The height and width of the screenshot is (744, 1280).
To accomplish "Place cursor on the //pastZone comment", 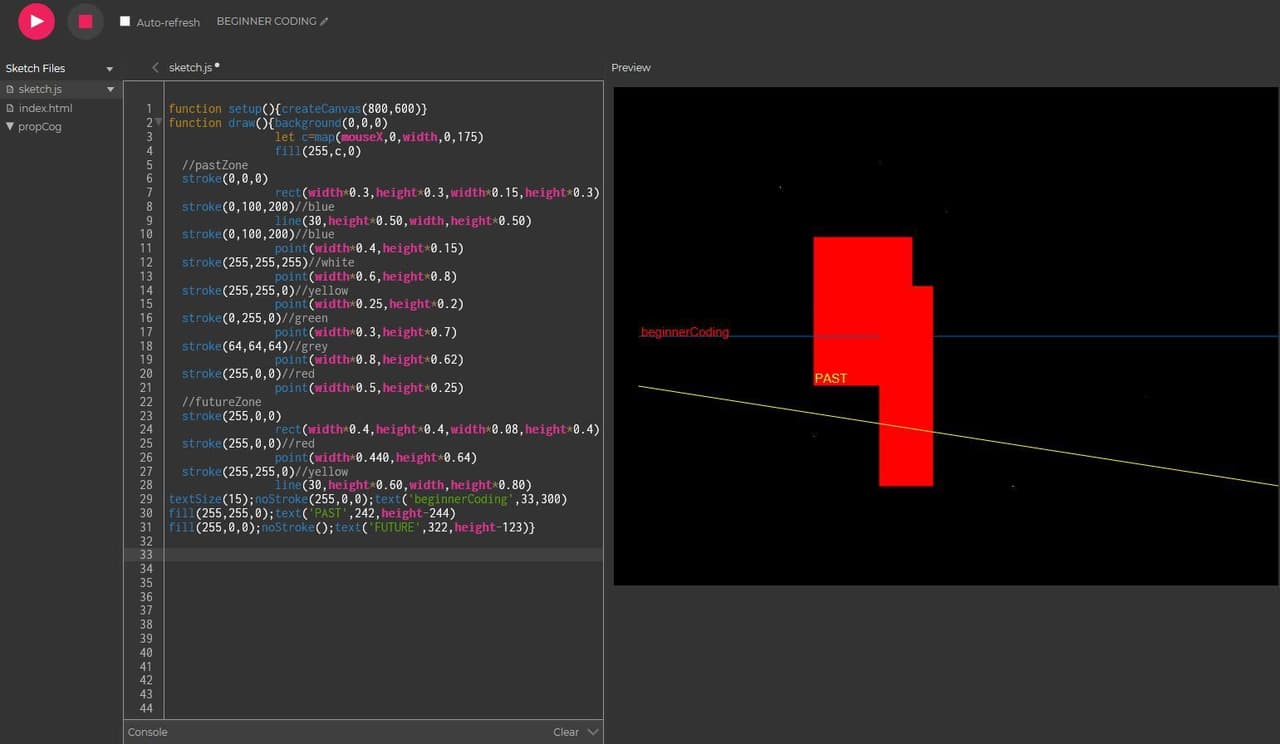I will coord(215,165).
